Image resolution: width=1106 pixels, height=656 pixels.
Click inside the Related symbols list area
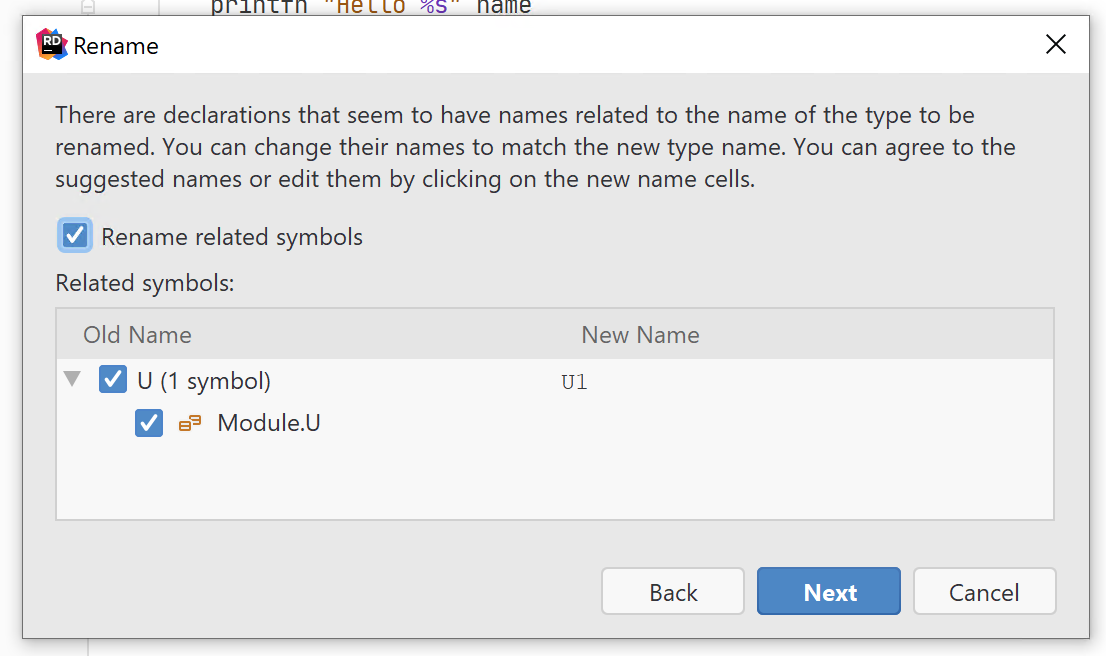click(x=555, y=480)
